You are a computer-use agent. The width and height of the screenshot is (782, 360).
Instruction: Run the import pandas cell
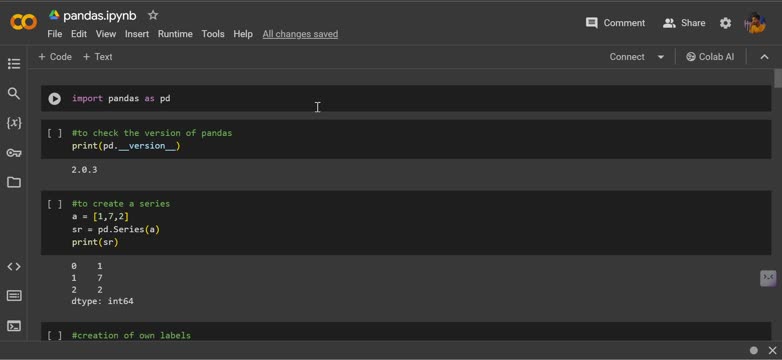pos(54,99)
